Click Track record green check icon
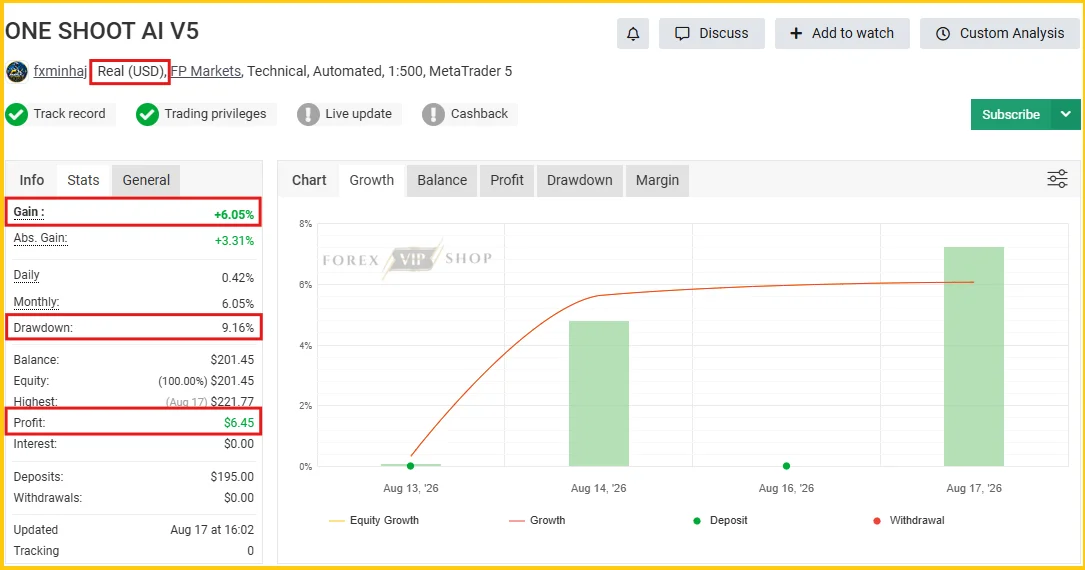 coord(17,114)
